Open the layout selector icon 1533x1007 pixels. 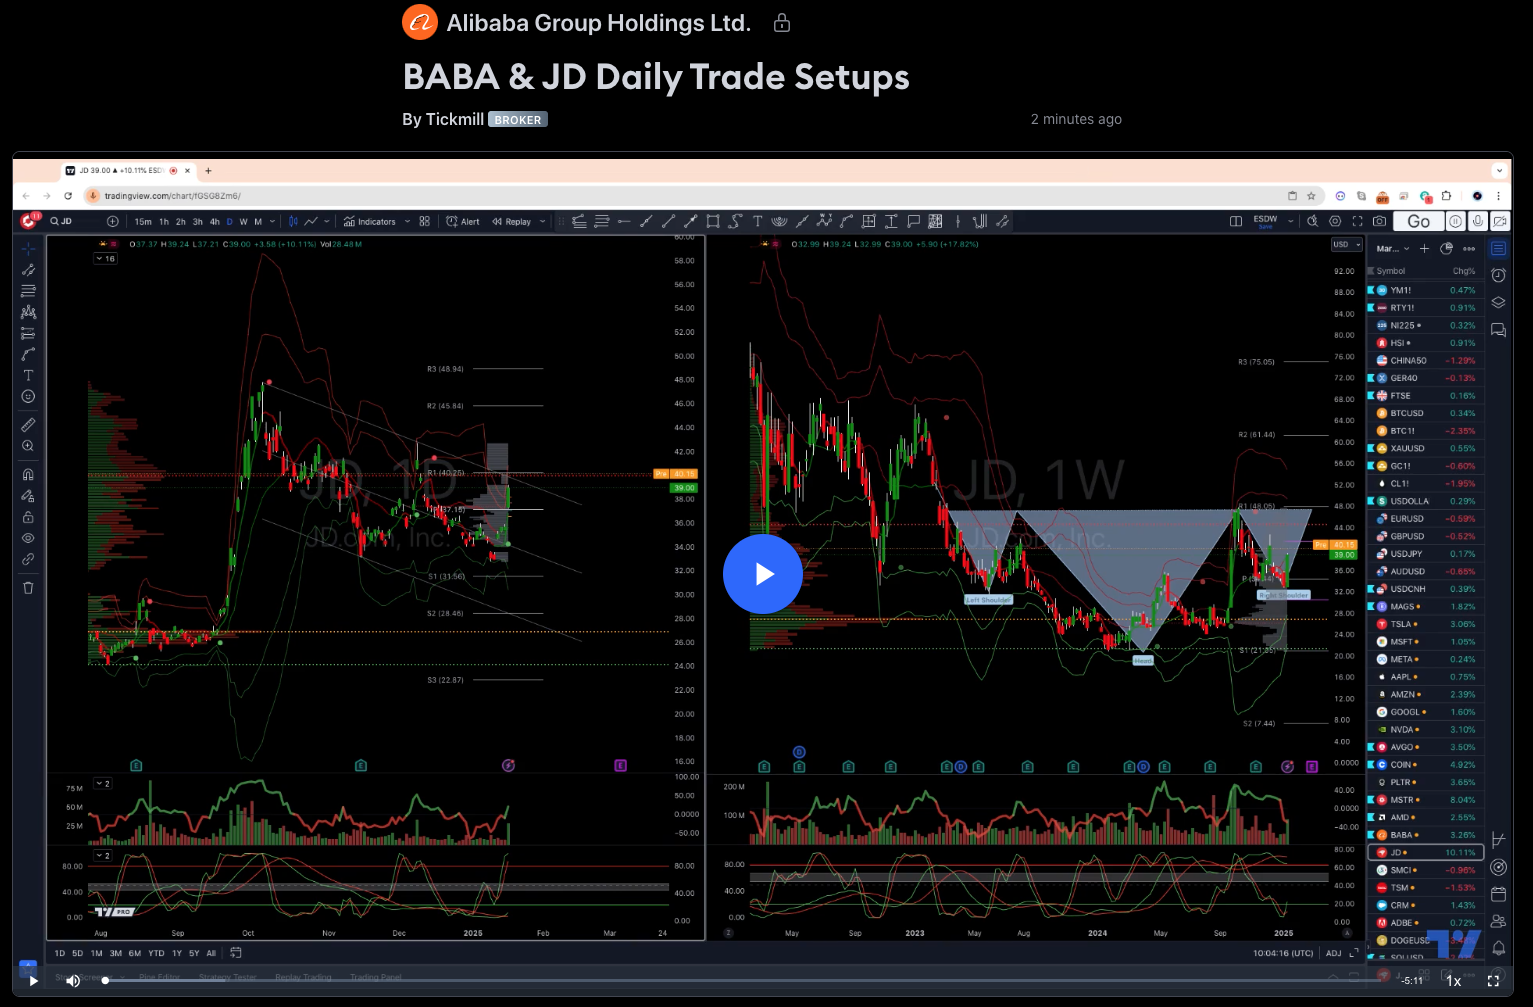(x=1236, y=221)
